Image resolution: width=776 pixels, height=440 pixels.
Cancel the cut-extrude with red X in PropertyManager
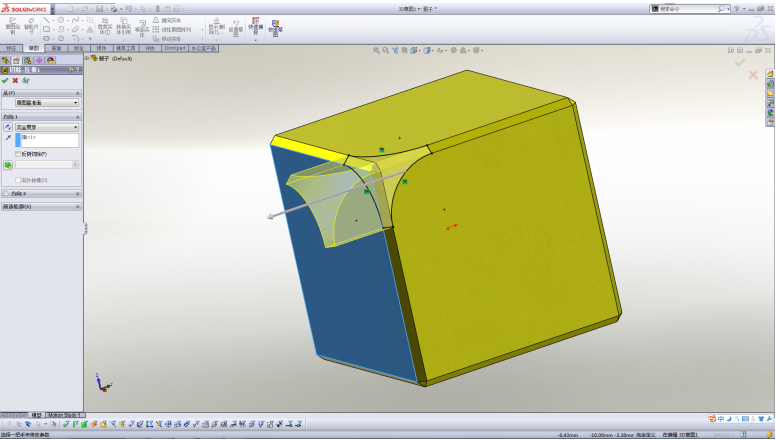tap(15, 80)
